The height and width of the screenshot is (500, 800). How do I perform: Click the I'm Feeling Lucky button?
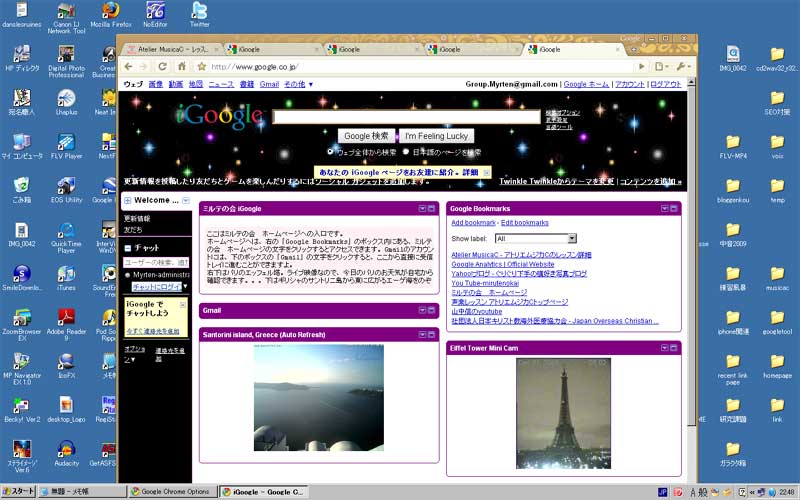pyautogui.click(x=436, y=136)
